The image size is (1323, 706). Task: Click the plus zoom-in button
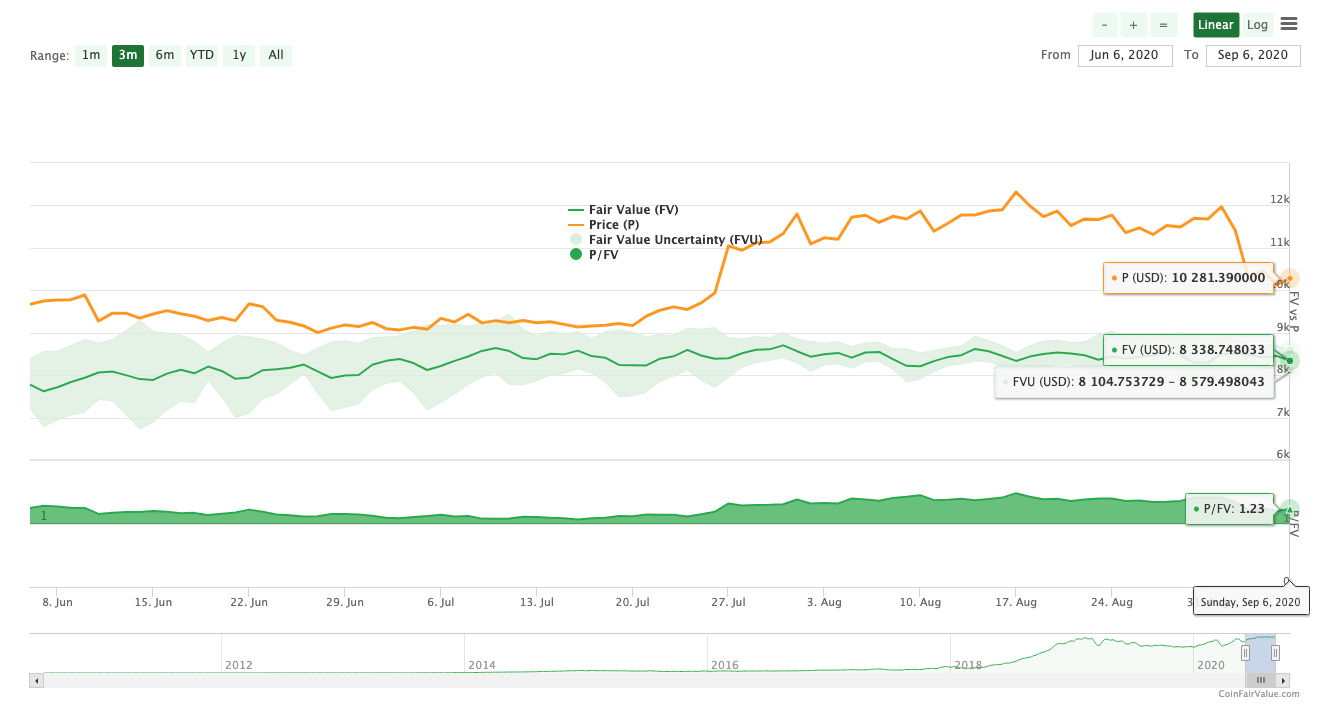tap(1133, 25)
